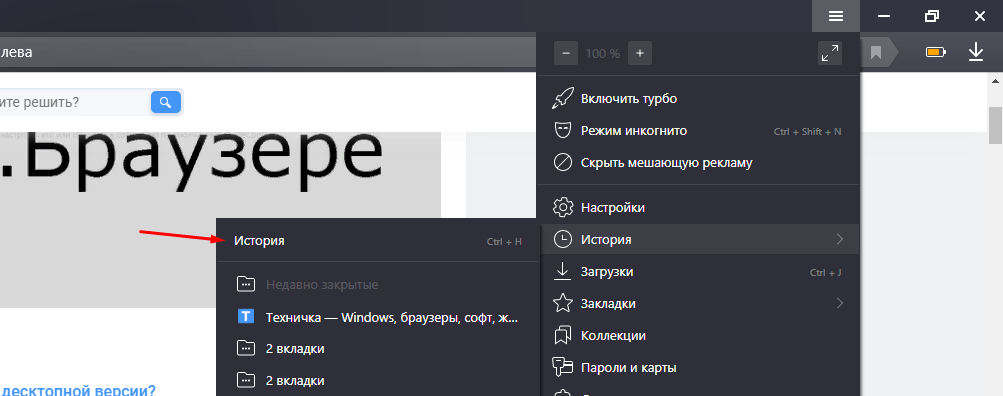
Task: Click the star icon for Закладки
Action: point(562,303)
